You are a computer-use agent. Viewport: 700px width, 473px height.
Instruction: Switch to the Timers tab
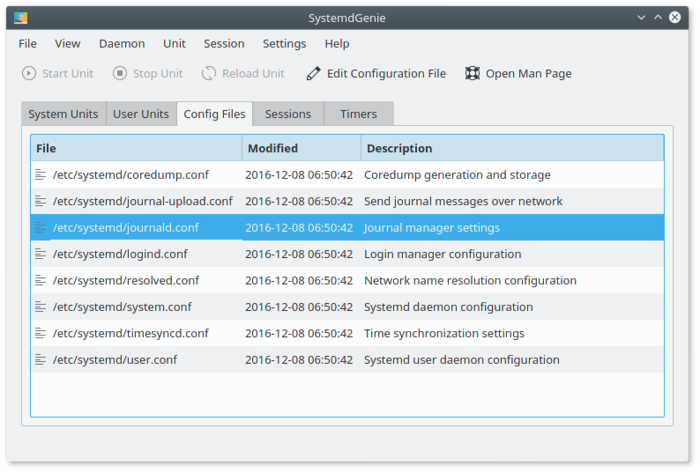tap(358, 114)
